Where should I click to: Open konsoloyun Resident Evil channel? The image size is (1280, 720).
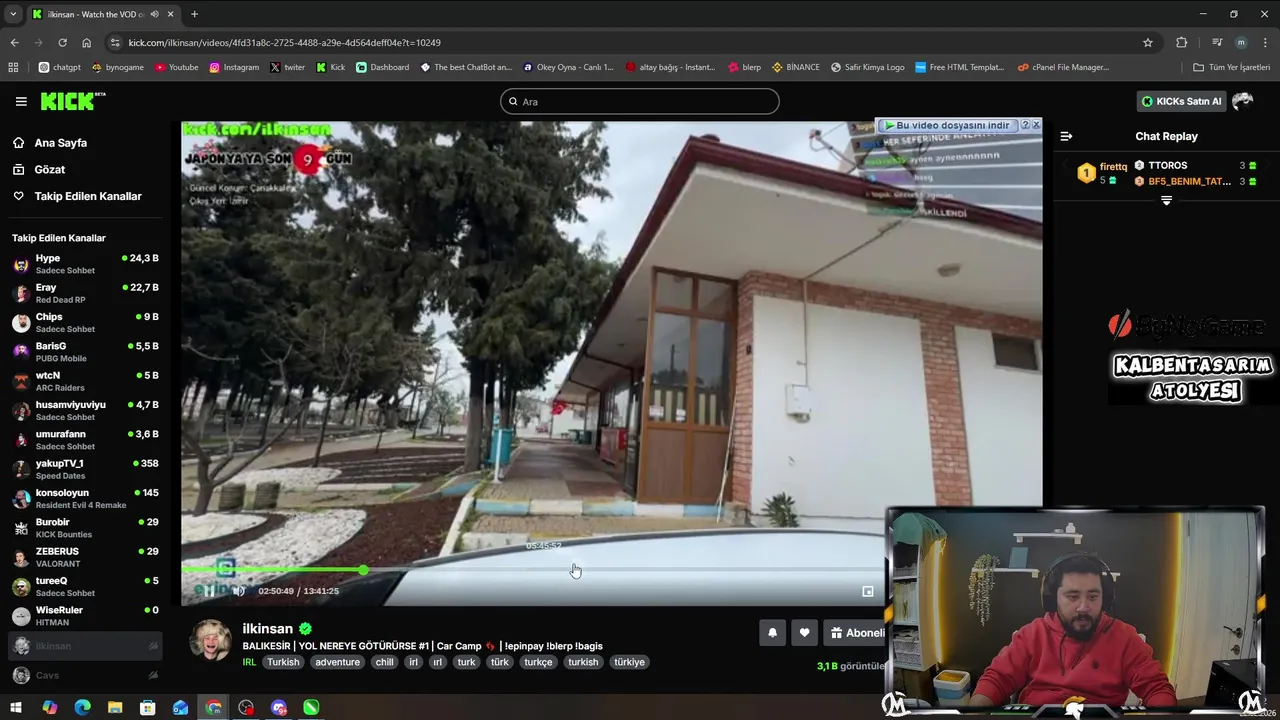[x=84, y=498]
